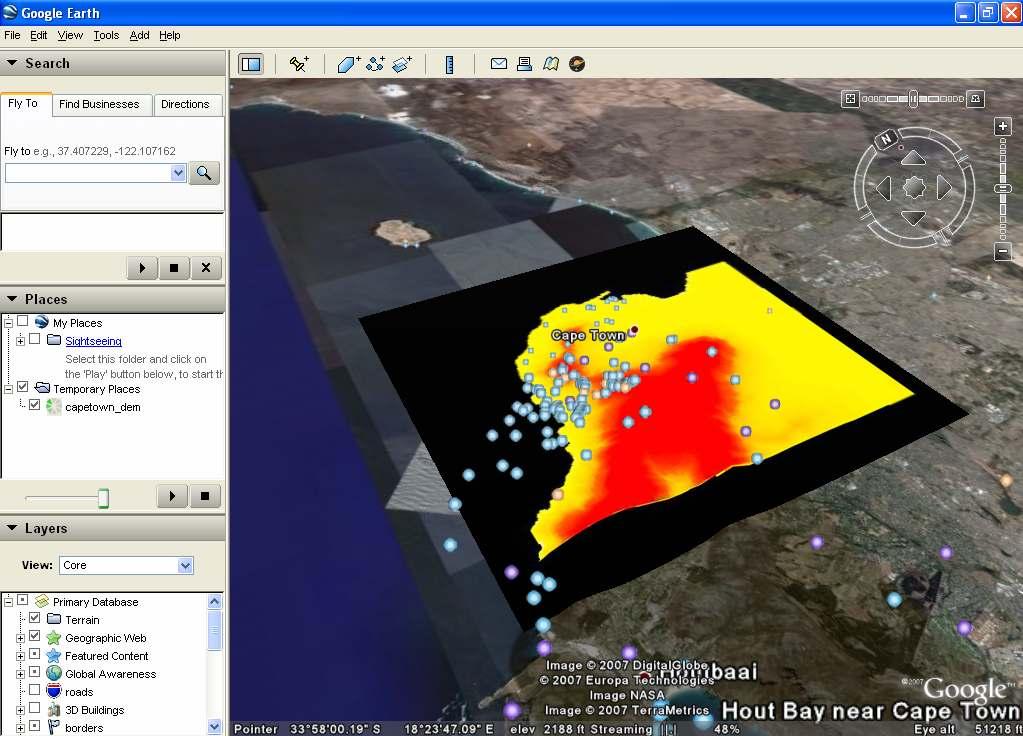The width and height of the screenshot is (1023, 736).
Task: Expand the Global Awareness layer node
Action: click(x=20, y=674)
